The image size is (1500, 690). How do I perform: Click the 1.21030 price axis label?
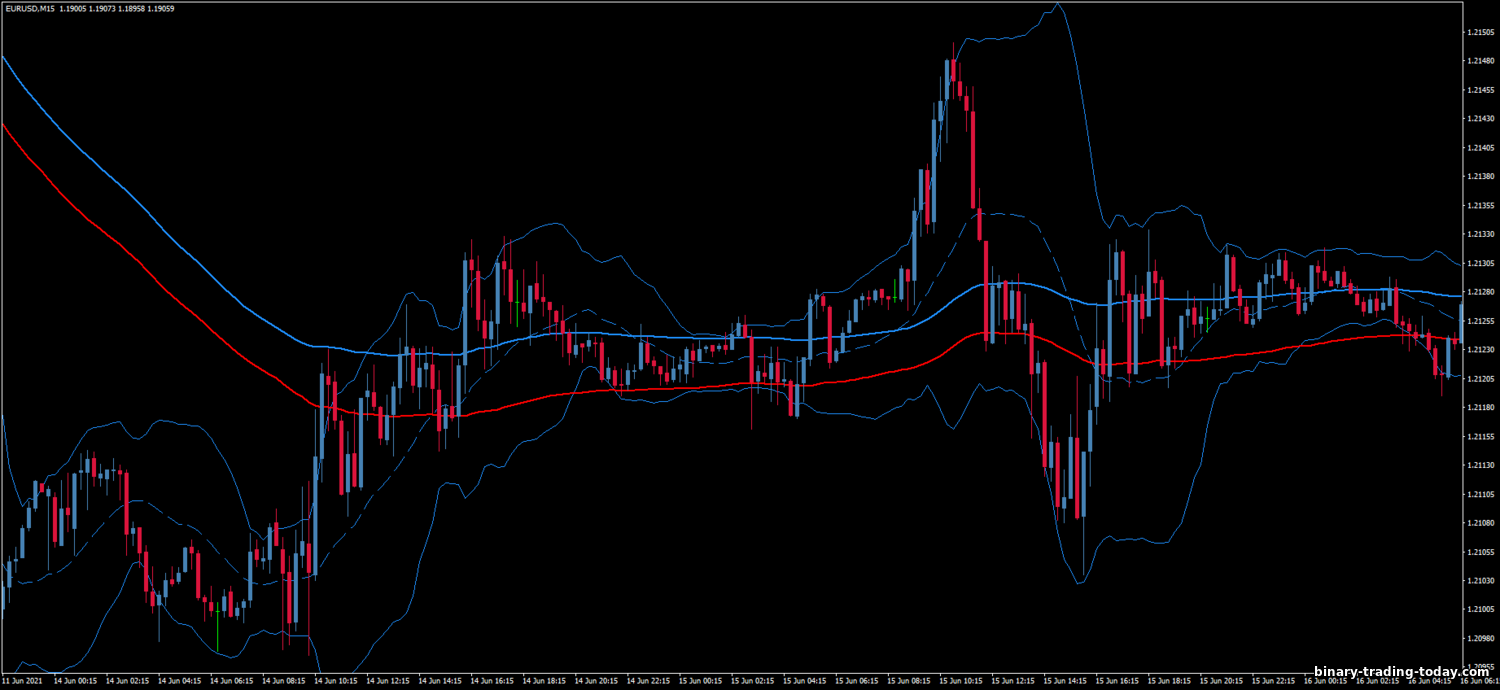pos(1480,581)
